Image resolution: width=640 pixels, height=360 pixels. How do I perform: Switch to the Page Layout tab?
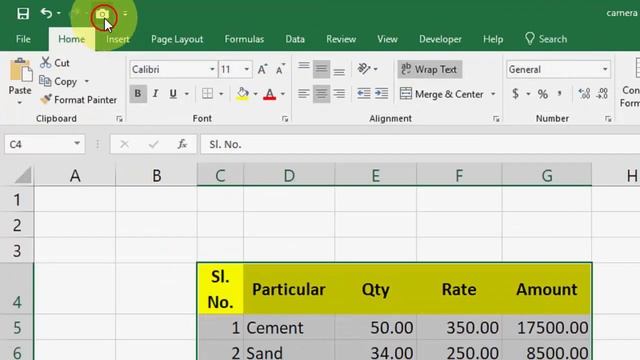[x=177, y=39]
